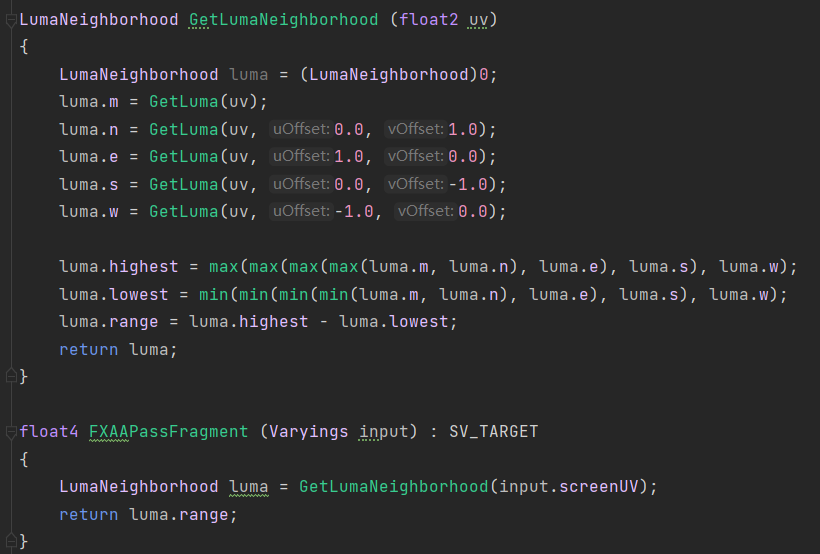Click 'return luma;' statement
This screenshot has height=554, width=820.
click(118, 349)
